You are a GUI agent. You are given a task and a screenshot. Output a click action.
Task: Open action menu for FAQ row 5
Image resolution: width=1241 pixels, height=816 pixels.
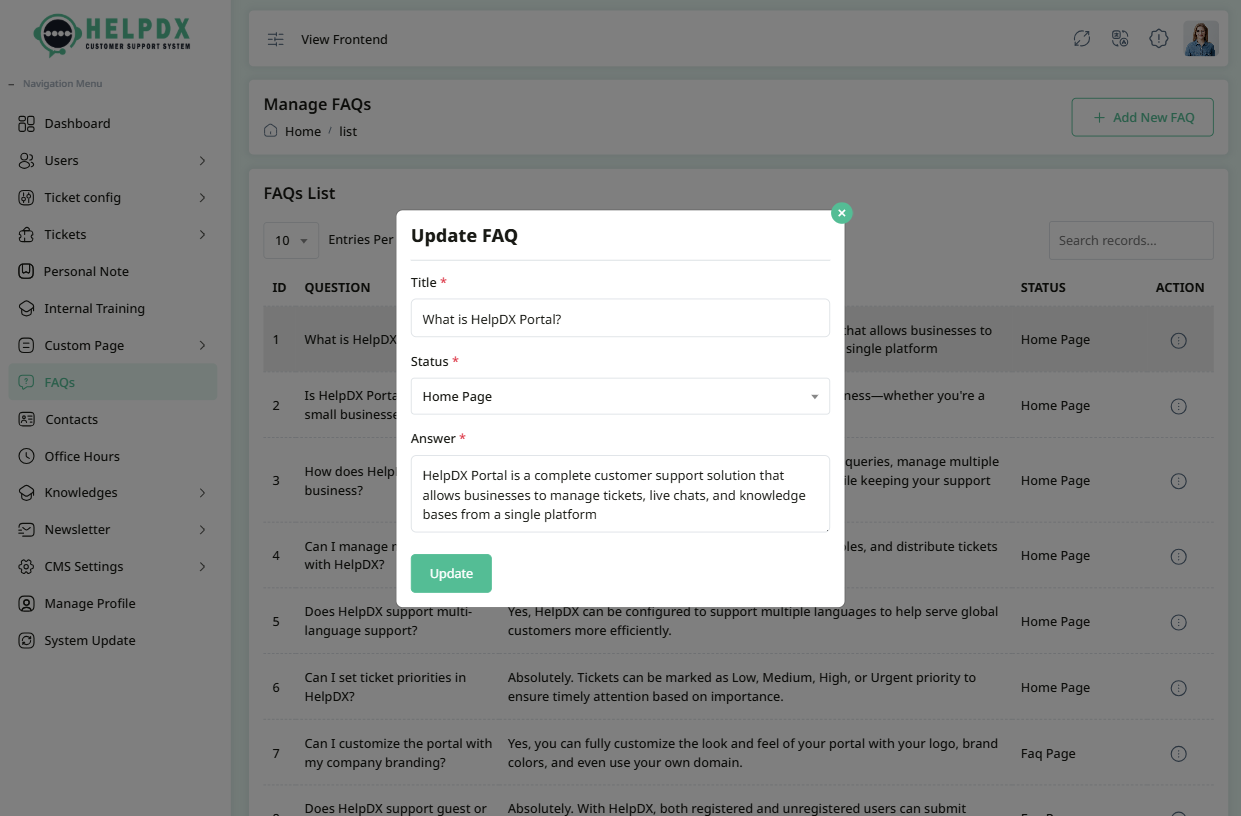click(x=1178, y=622)
